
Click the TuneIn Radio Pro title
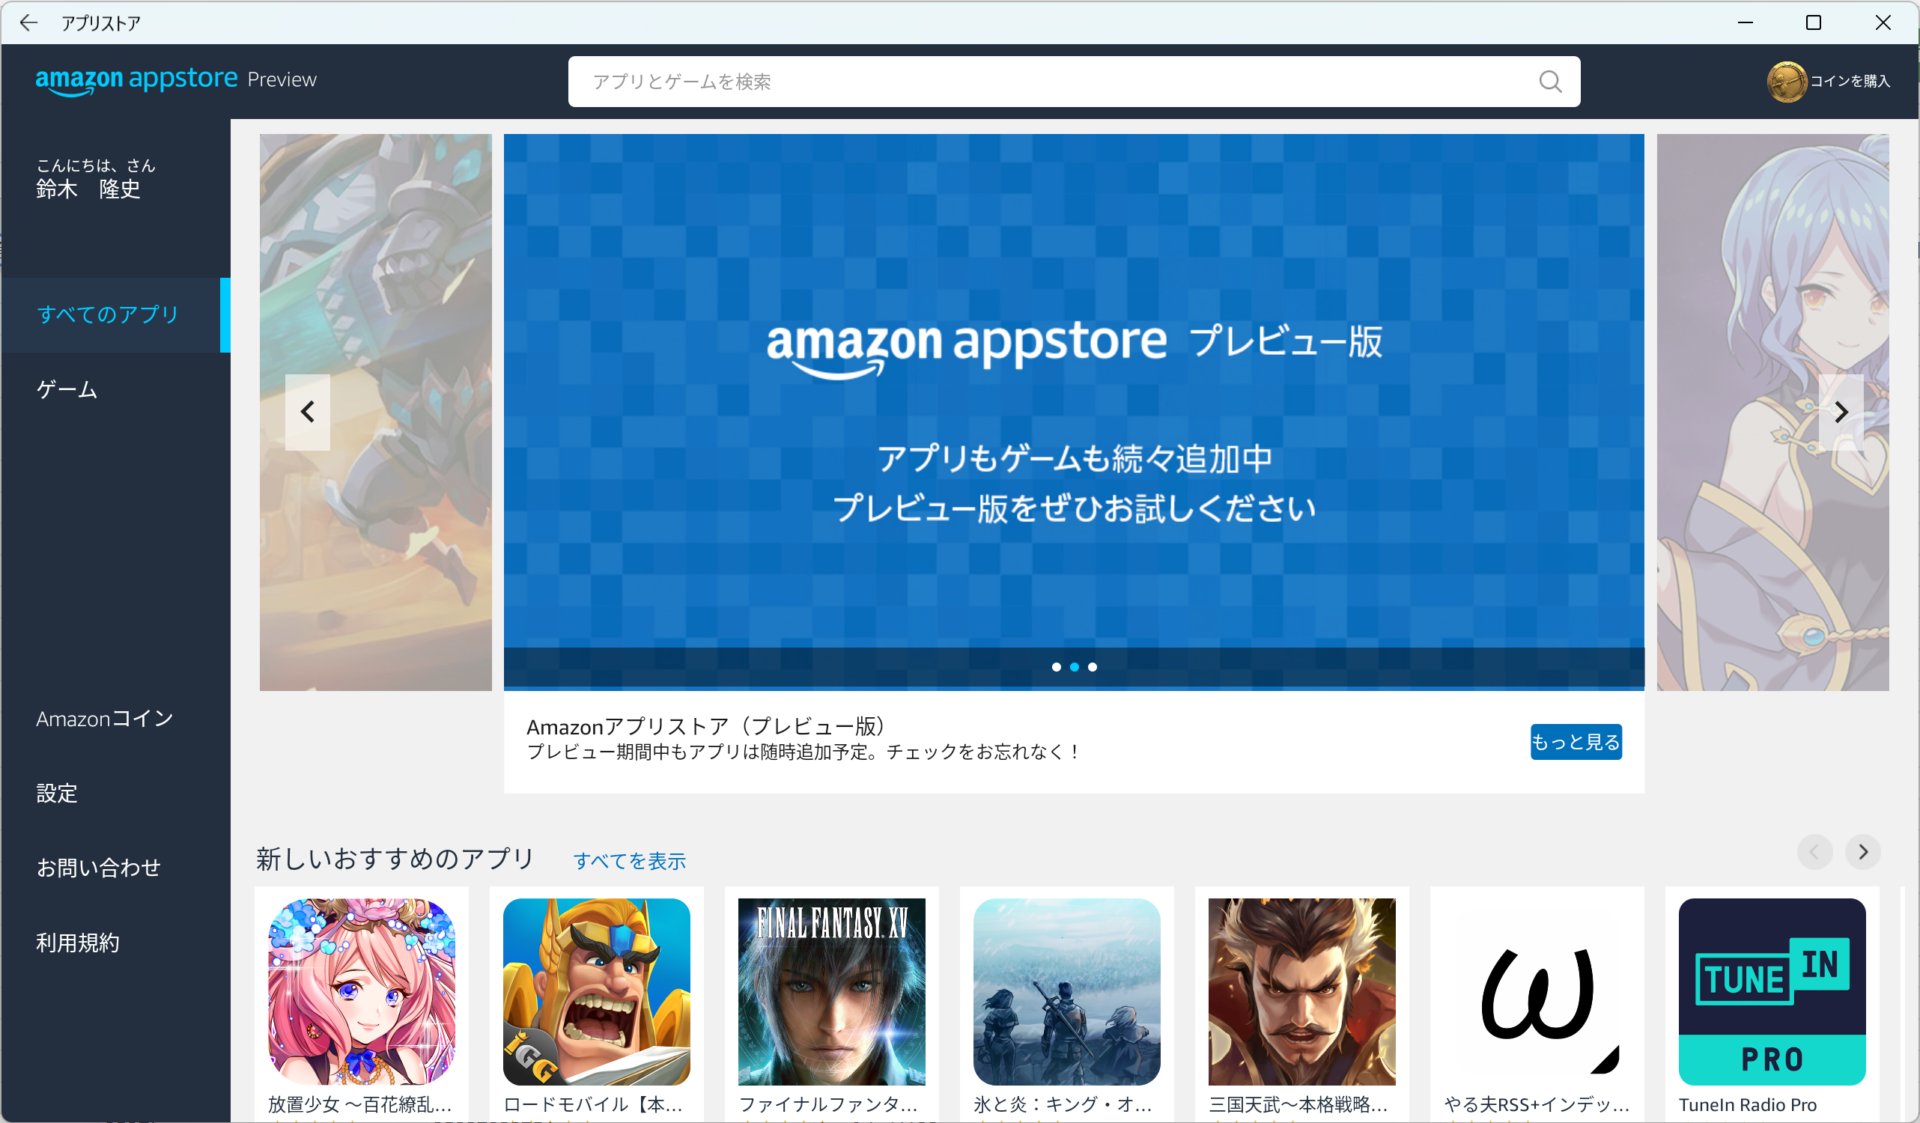point(1748,1105)
